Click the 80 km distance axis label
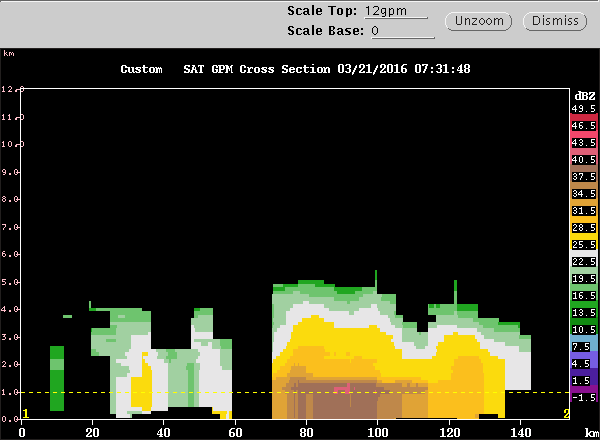 pos(306,433)
